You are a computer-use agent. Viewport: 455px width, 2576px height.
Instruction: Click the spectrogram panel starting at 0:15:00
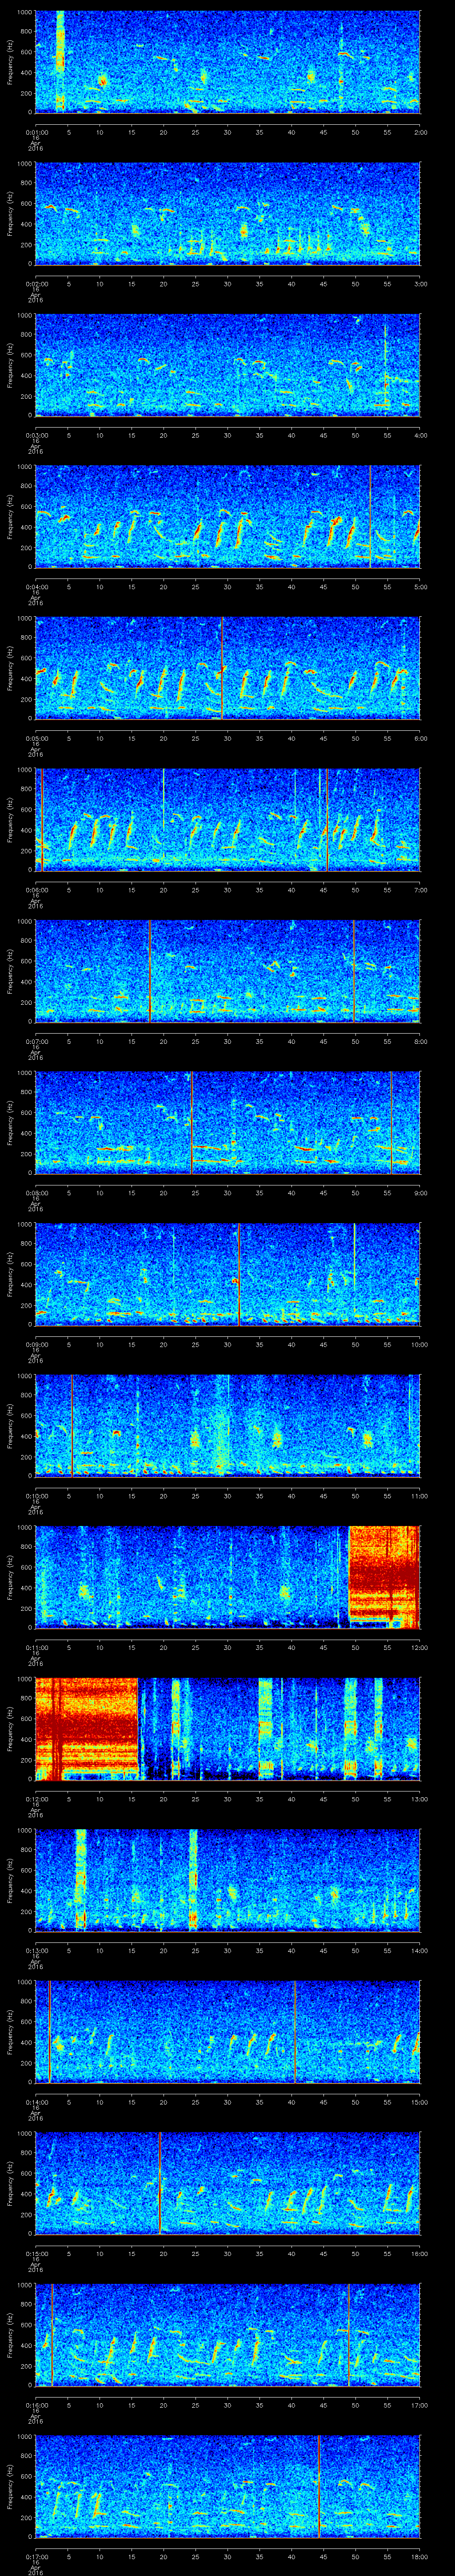click(228, 2184)
